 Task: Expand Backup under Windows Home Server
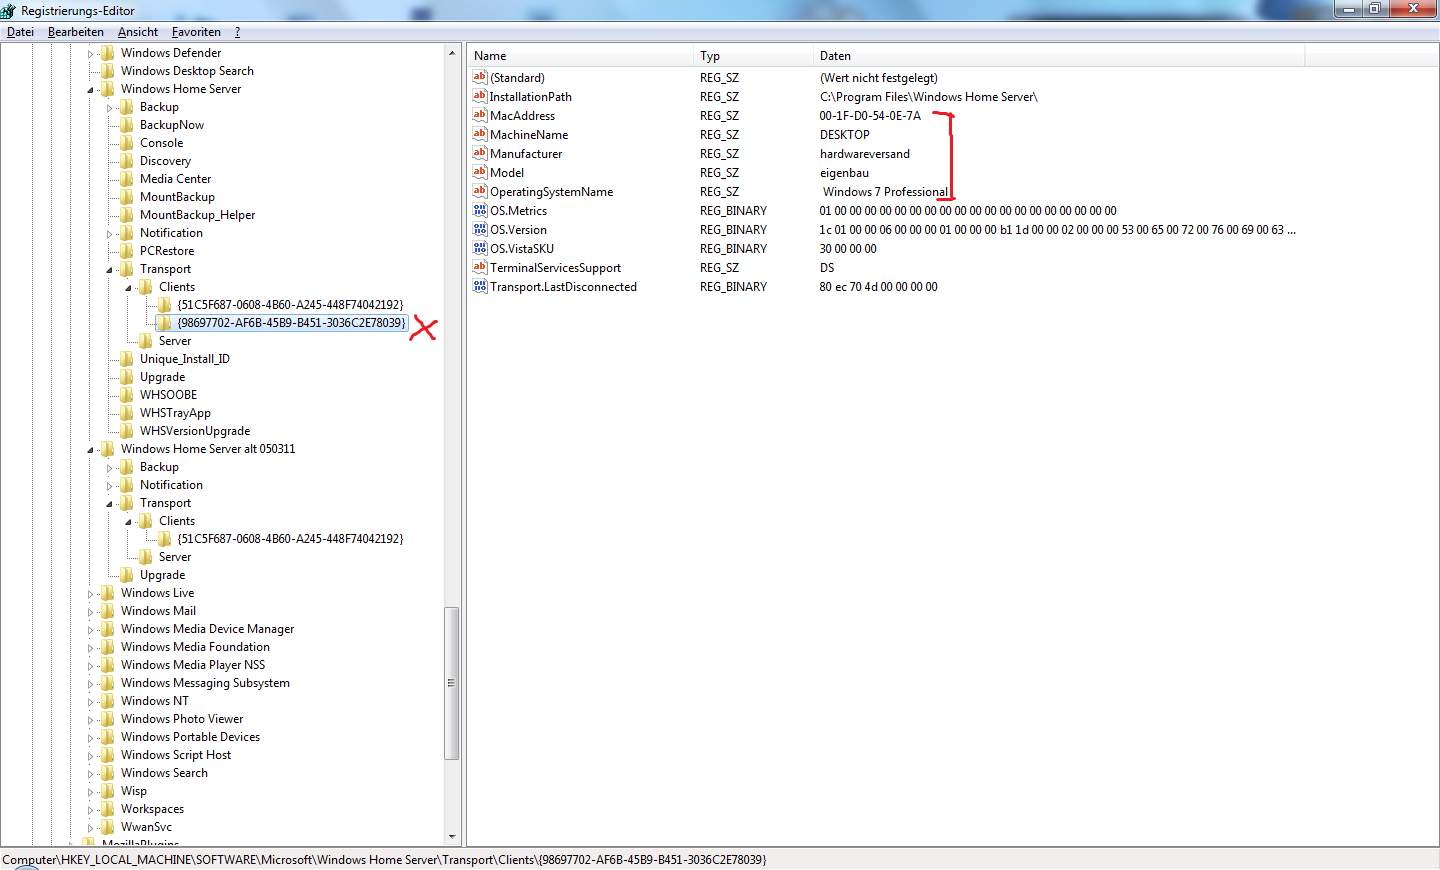click(109, 108)
